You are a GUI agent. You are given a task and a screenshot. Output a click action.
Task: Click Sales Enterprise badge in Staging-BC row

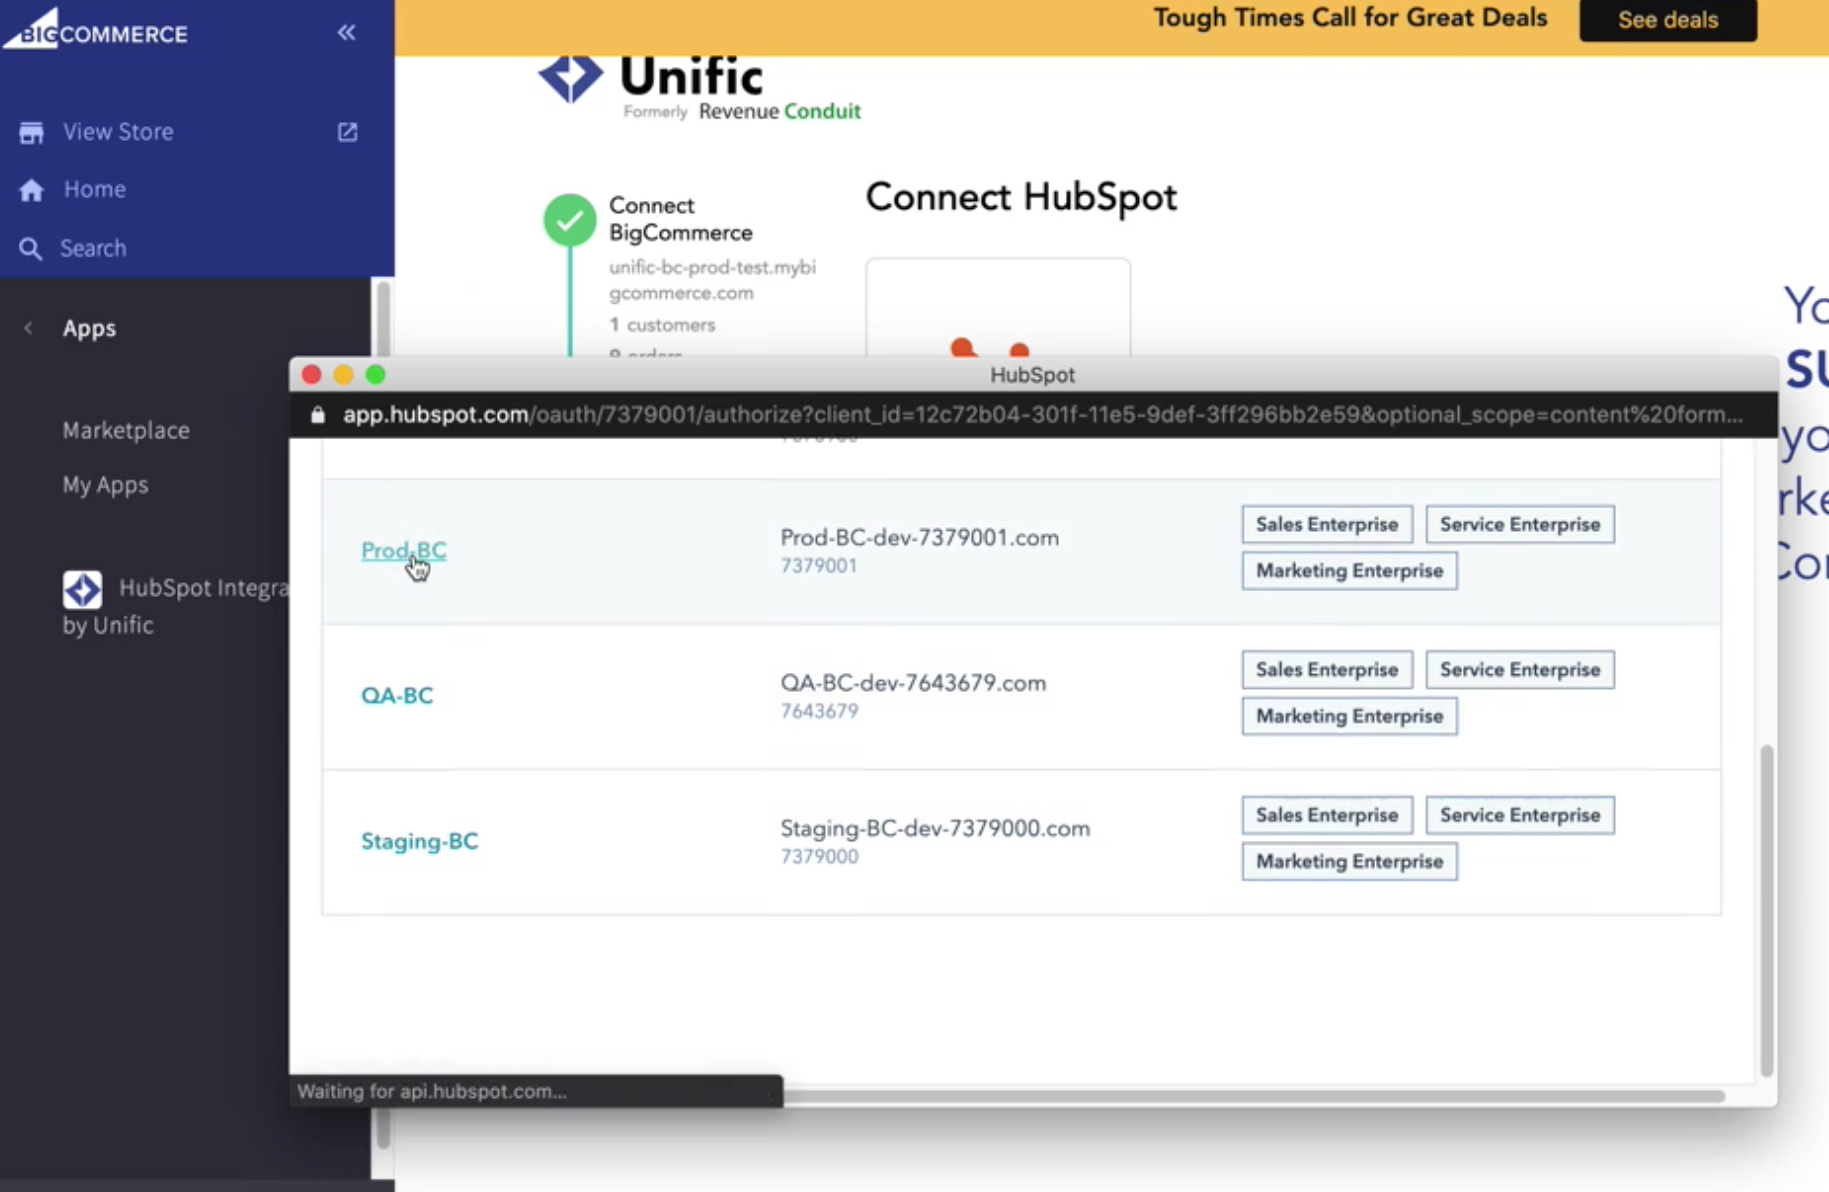(1327, 815)
